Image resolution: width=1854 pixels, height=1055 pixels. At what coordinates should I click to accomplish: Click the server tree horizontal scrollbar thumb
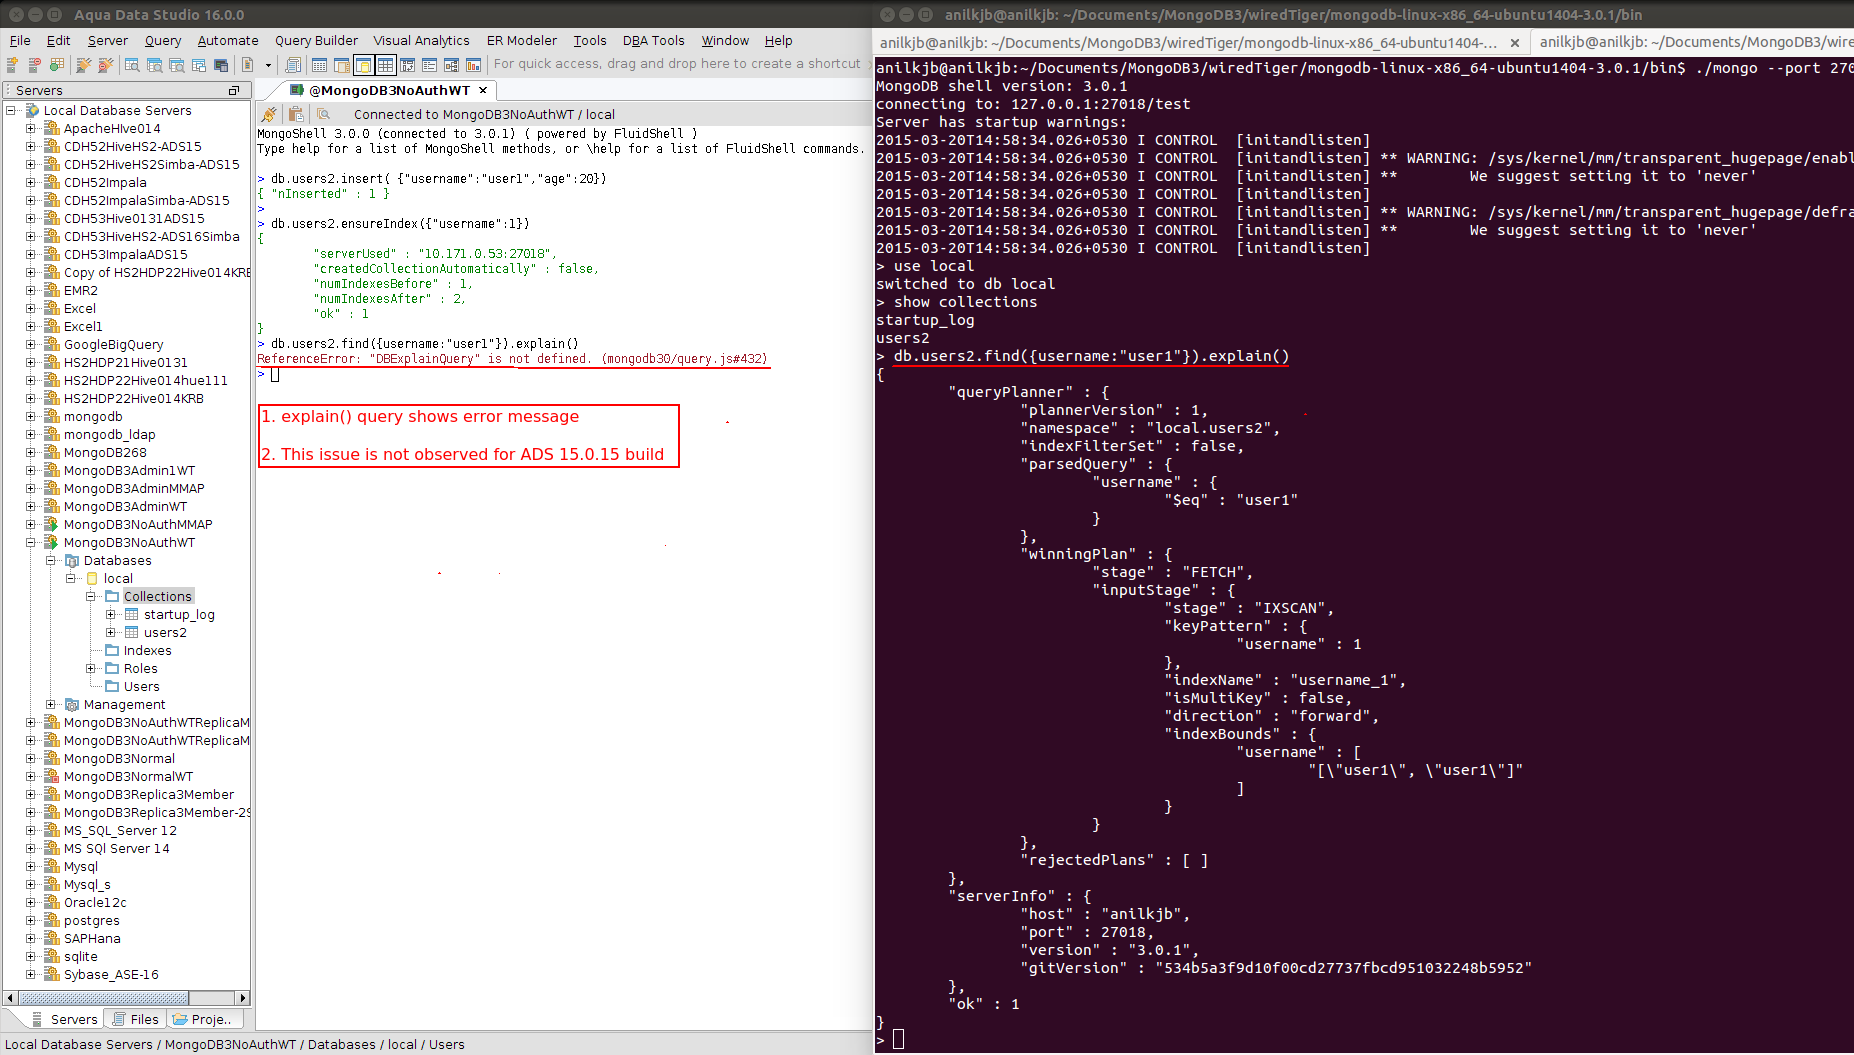coord(104,998)
